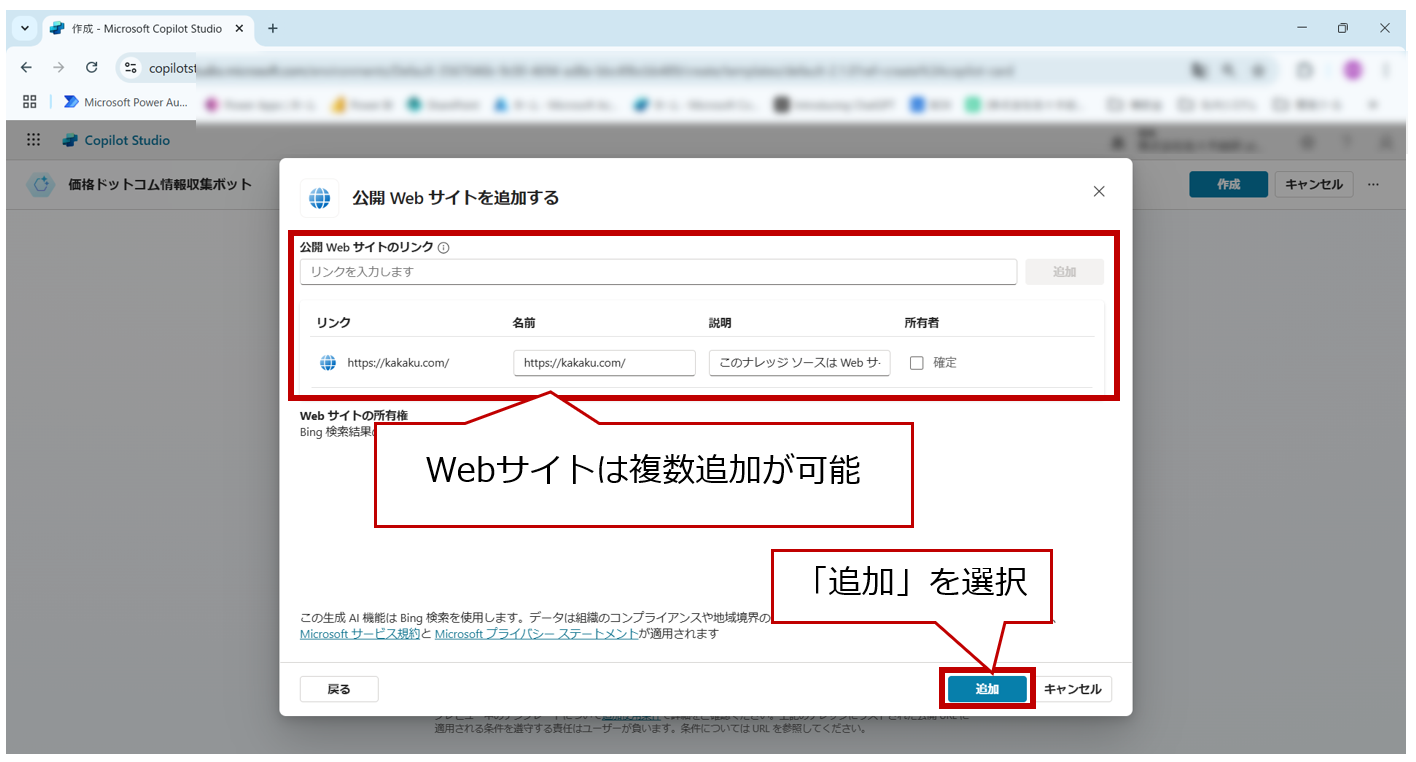The width and height of the screenshot is (1416, 762).
Task: Select the 作成 - Microsoft Copilot Studio tab
Action: pos(145,28)
